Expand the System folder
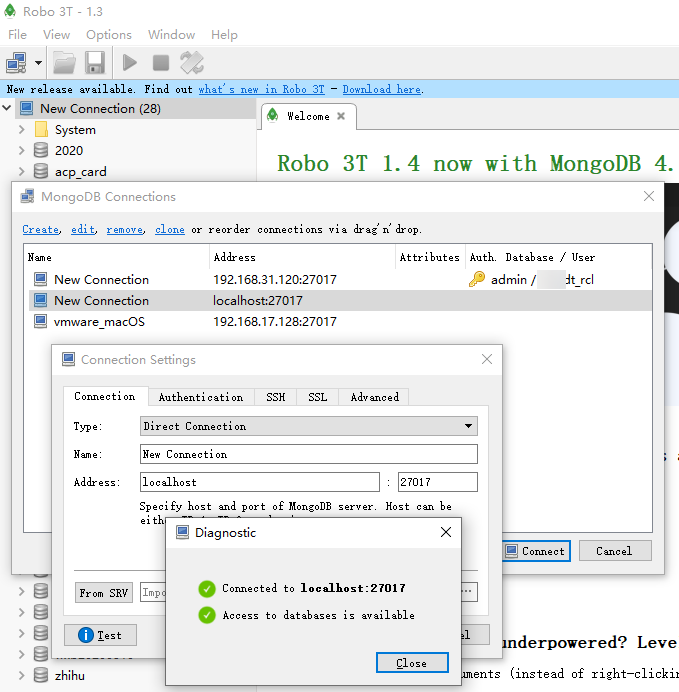 22,129
